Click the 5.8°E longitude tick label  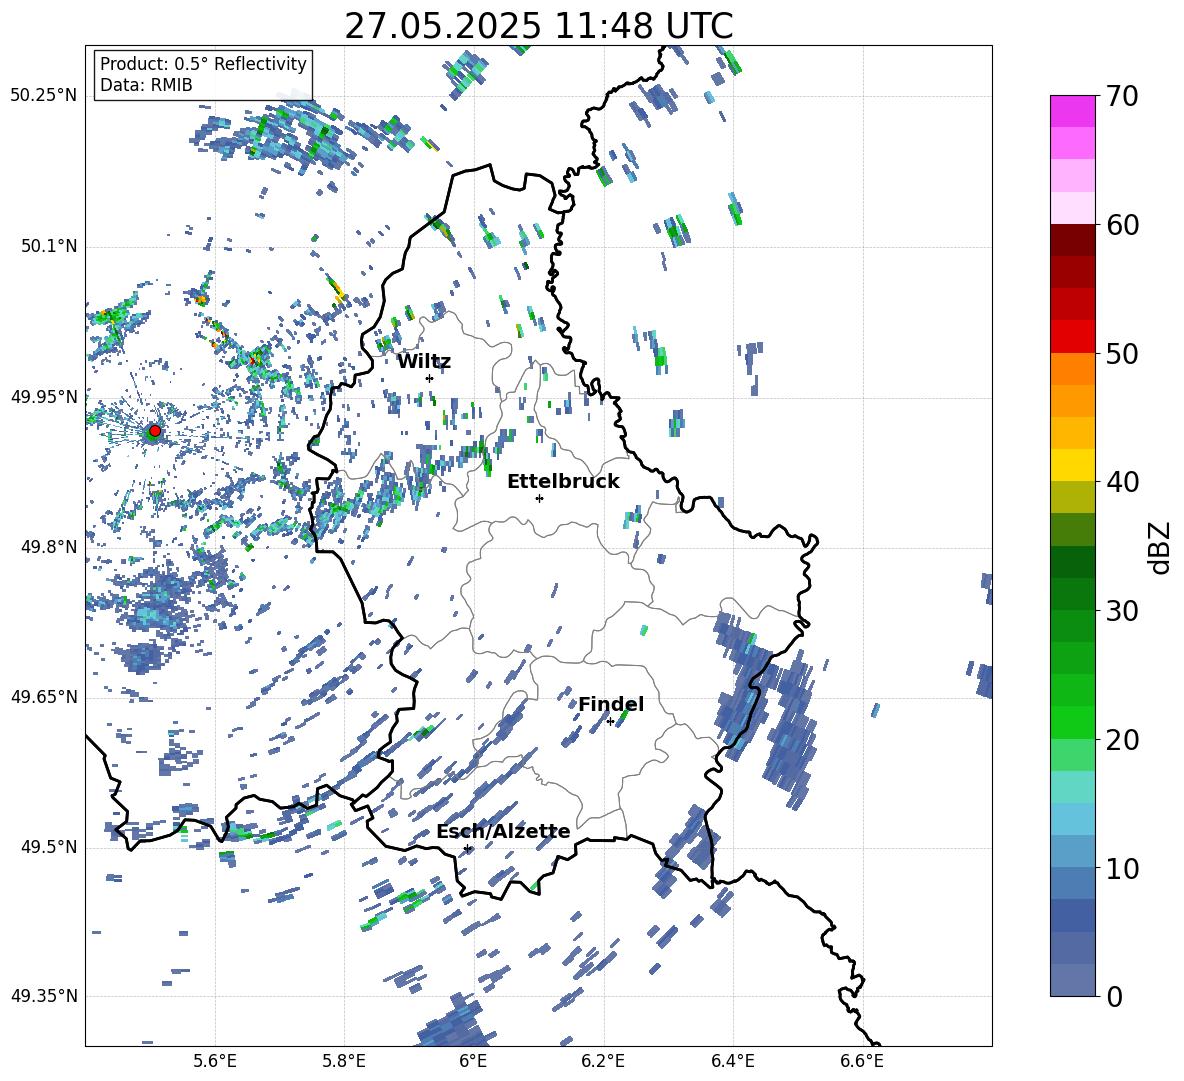[x=344, y=1061]
